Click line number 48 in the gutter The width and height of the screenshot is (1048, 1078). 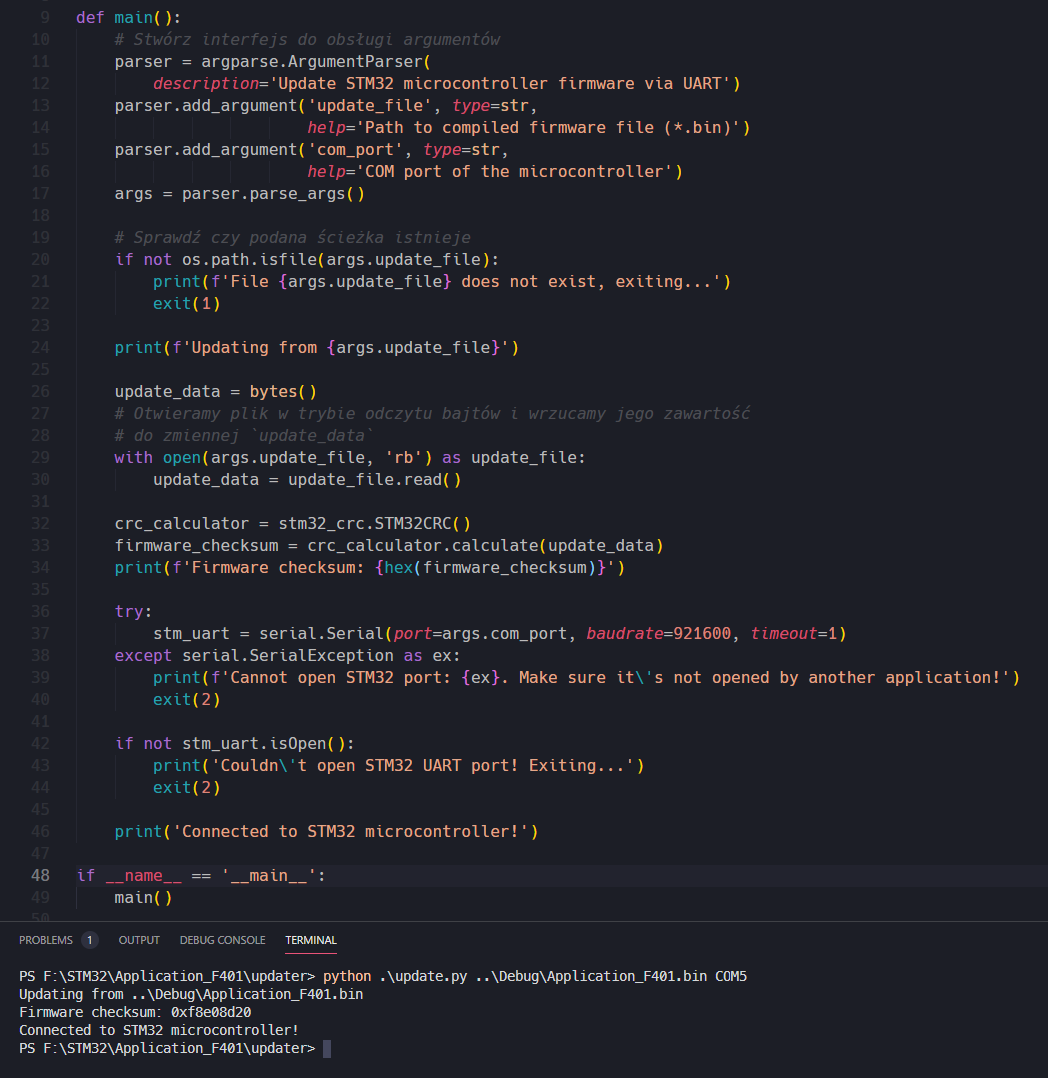(40, 875)
